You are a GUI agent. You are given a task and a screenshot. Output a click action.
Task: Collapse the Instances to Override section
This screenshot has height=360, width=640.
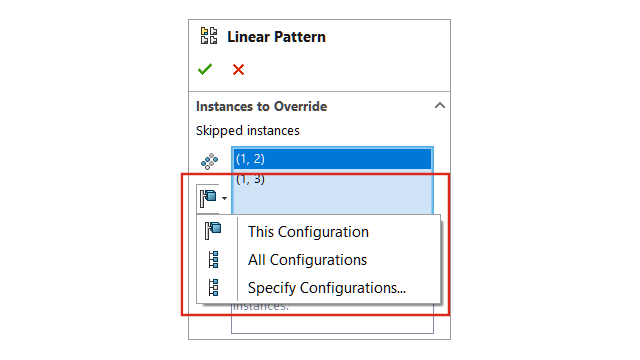[440, 106]
